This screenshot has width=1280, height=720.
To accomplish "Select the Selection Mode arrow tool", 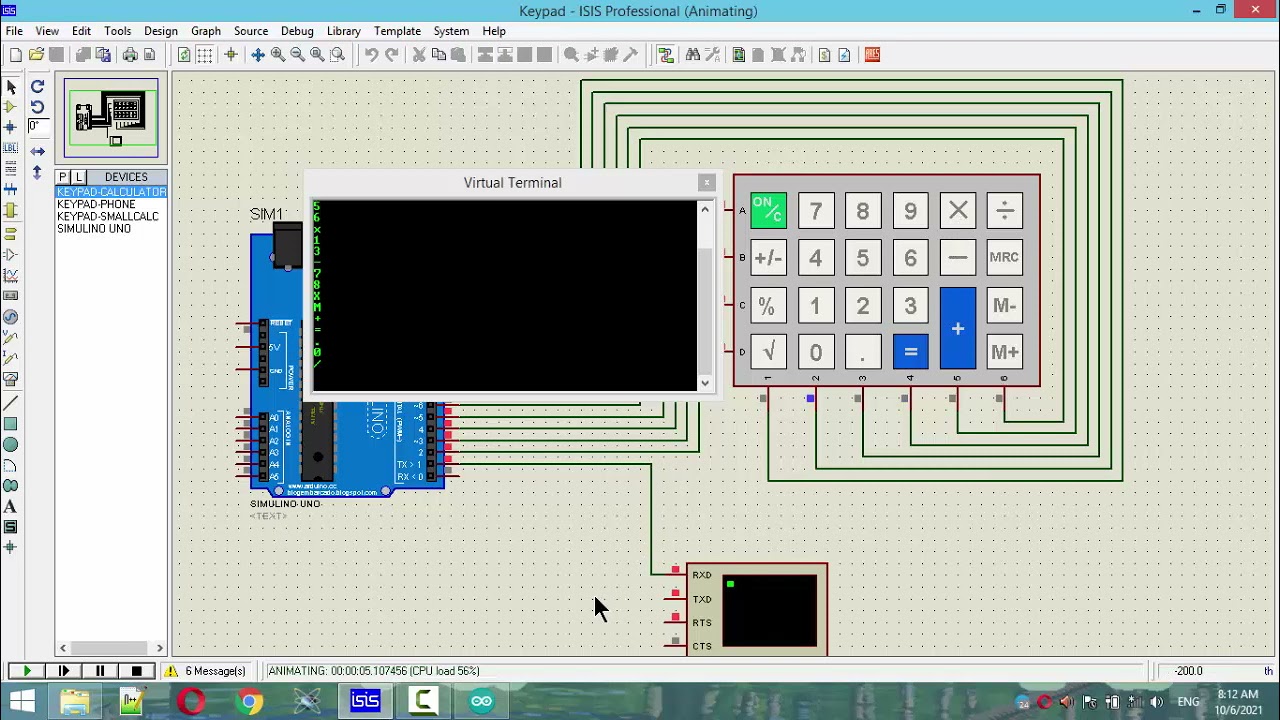I will [11, 87].
